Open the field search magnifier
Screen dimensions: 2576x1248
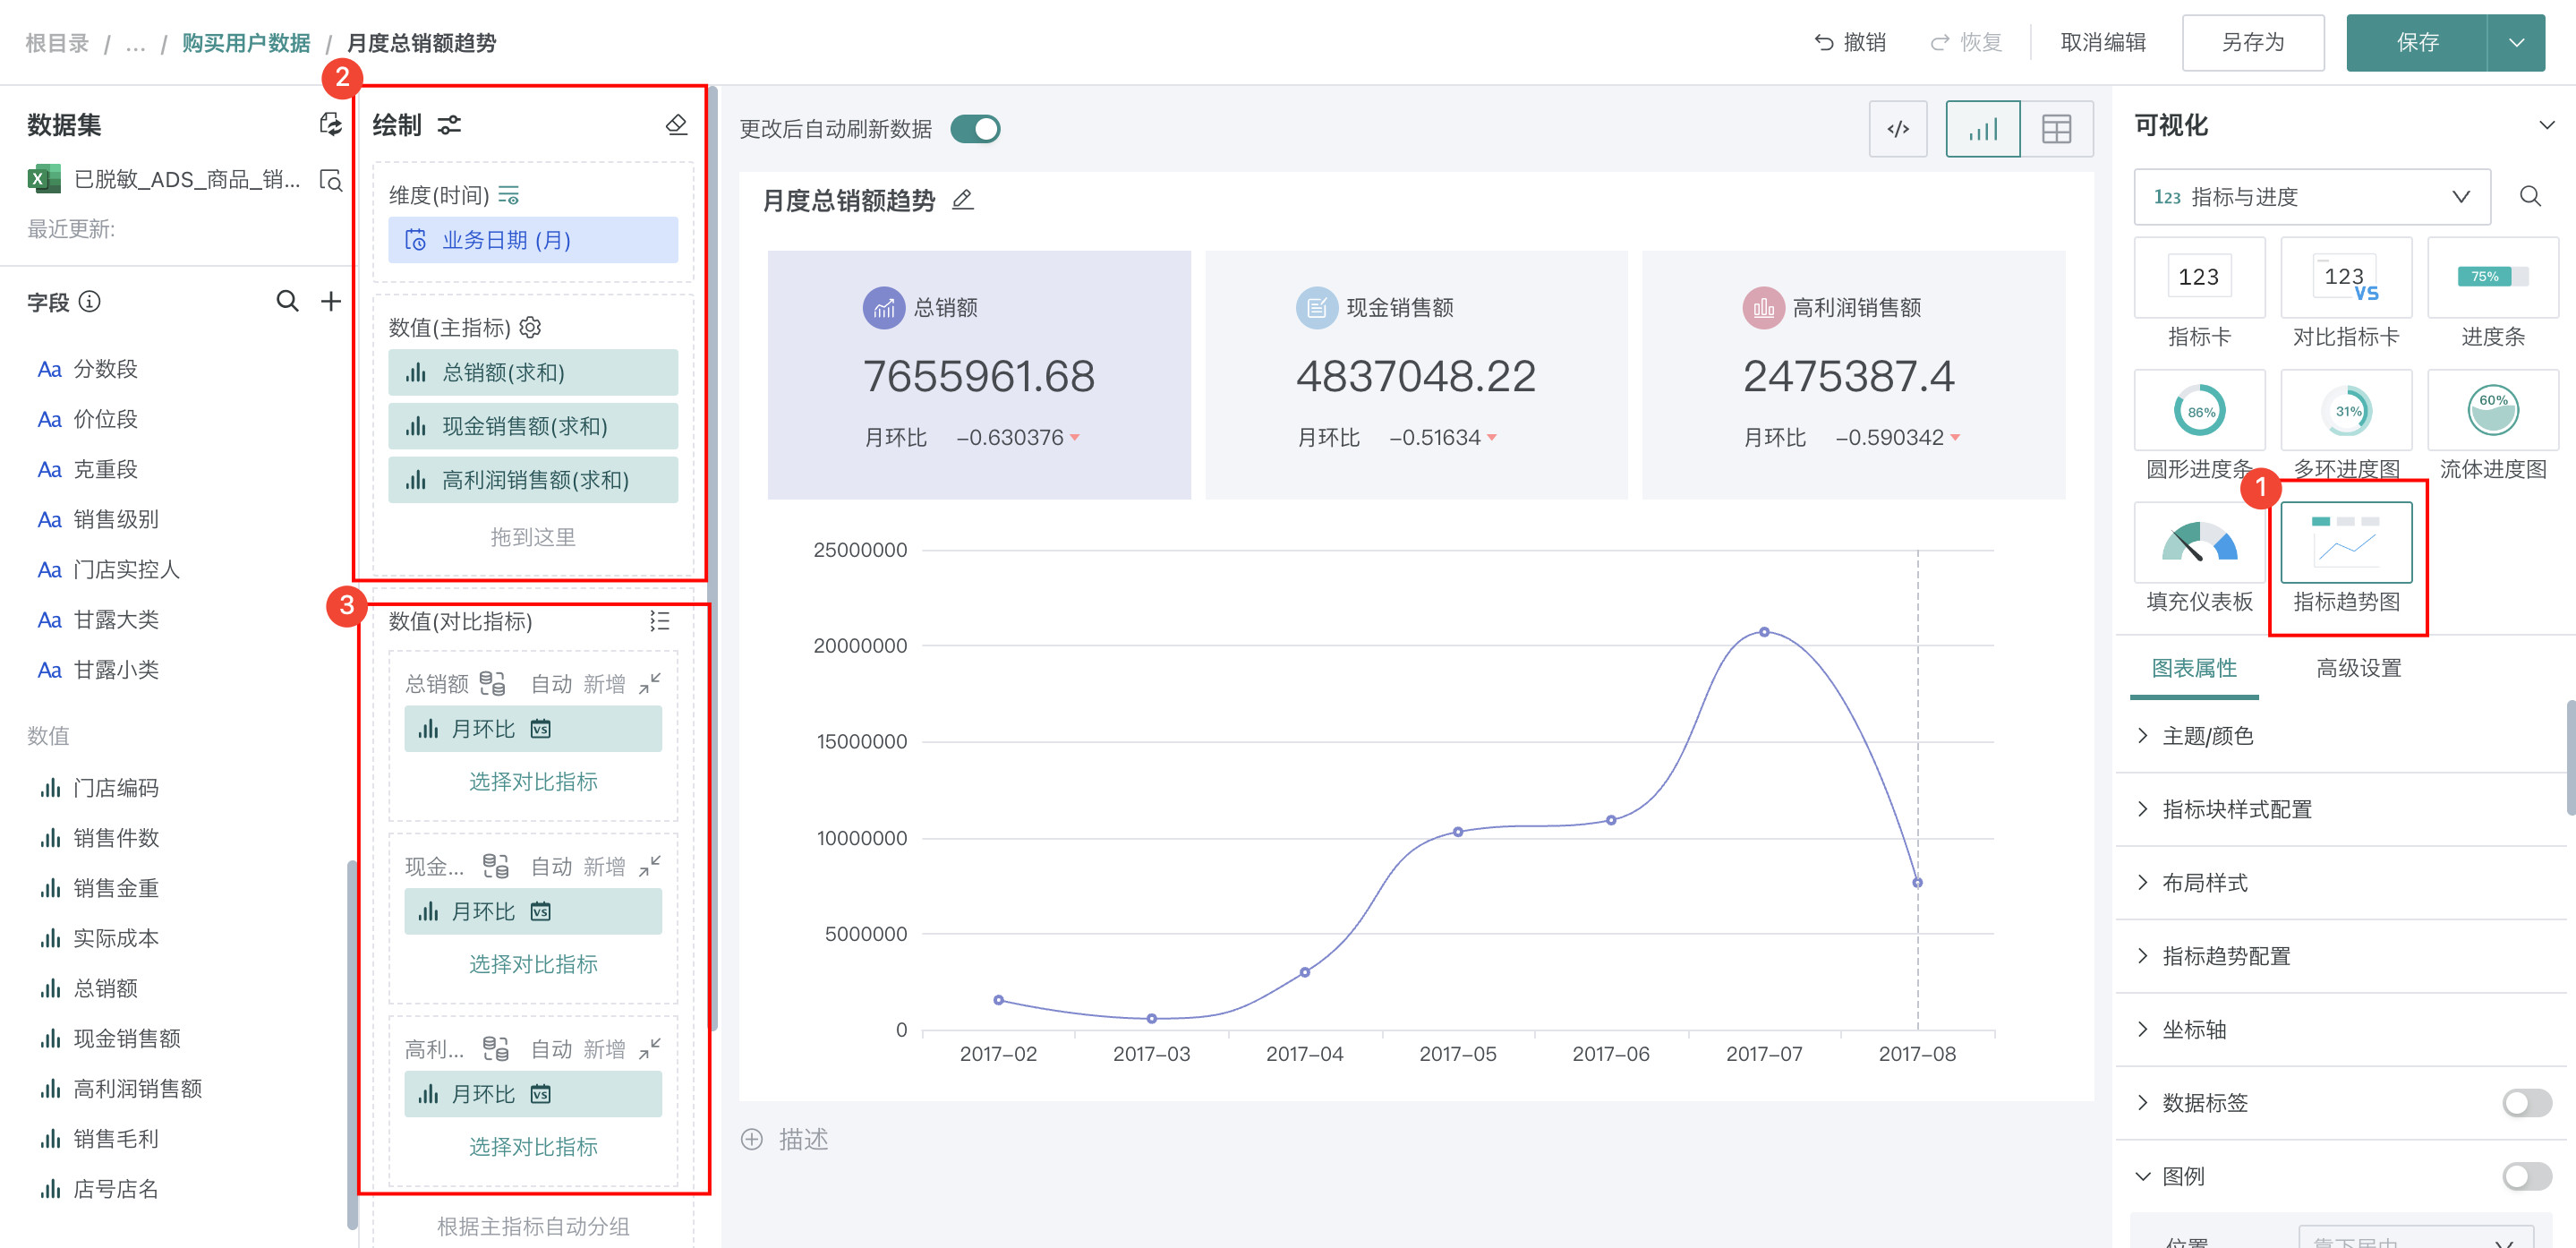pos(287,301)
